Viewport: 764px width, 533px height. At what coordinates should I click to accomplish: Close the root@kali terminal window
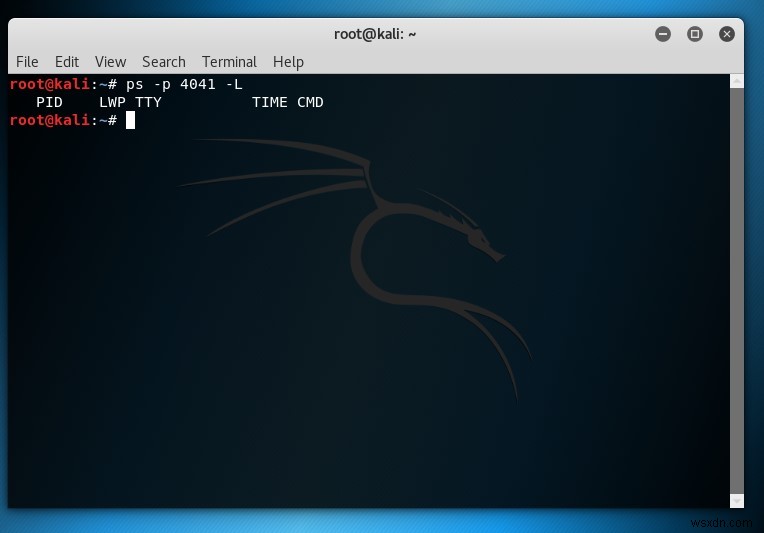coord(726,34)
